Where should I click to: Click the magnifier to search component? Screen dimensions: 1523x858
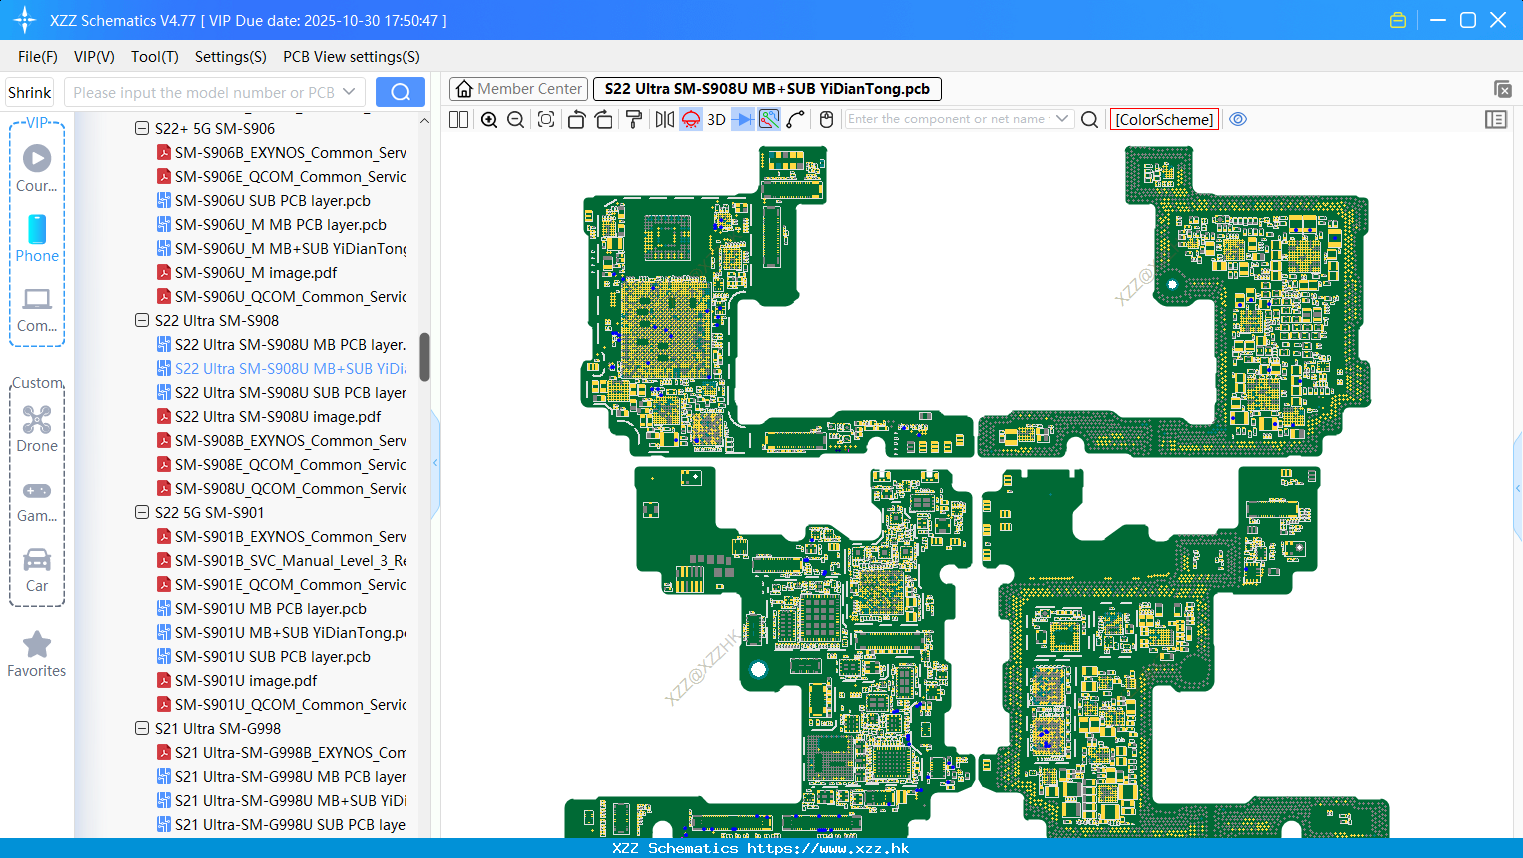[x=1090, y=119]
